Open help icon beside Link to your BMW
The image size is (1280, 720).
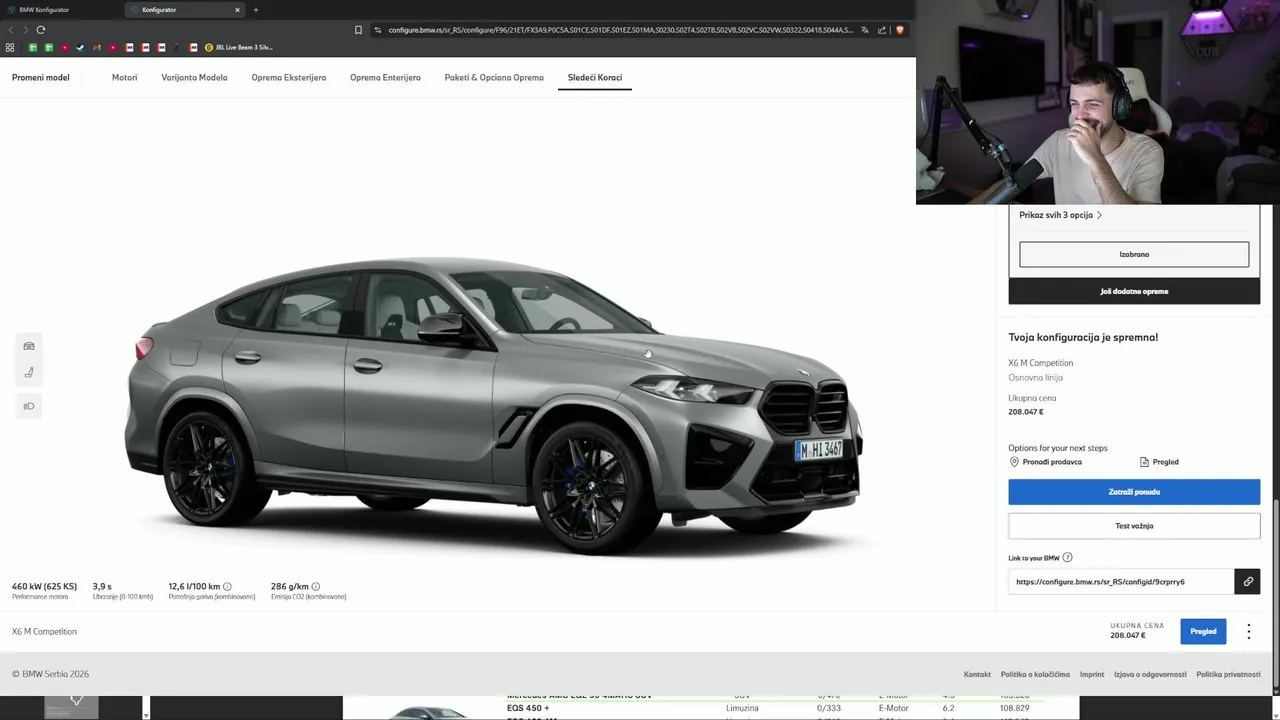tap(1067, 558)
